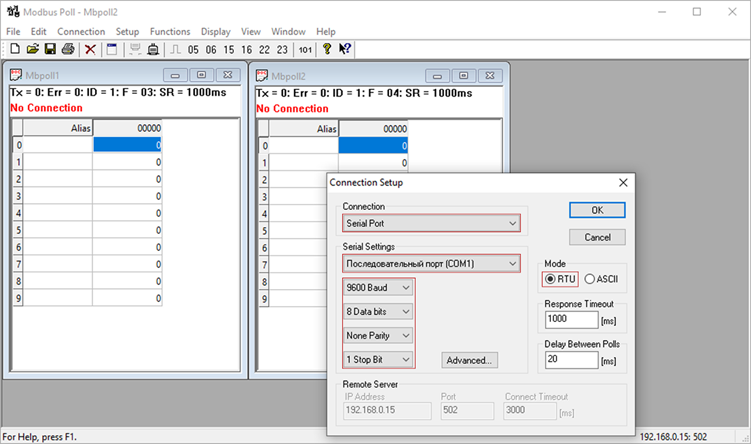Click the Disconnect toolbar icon
Screen dimensions: 751x444
pos(153,49)
